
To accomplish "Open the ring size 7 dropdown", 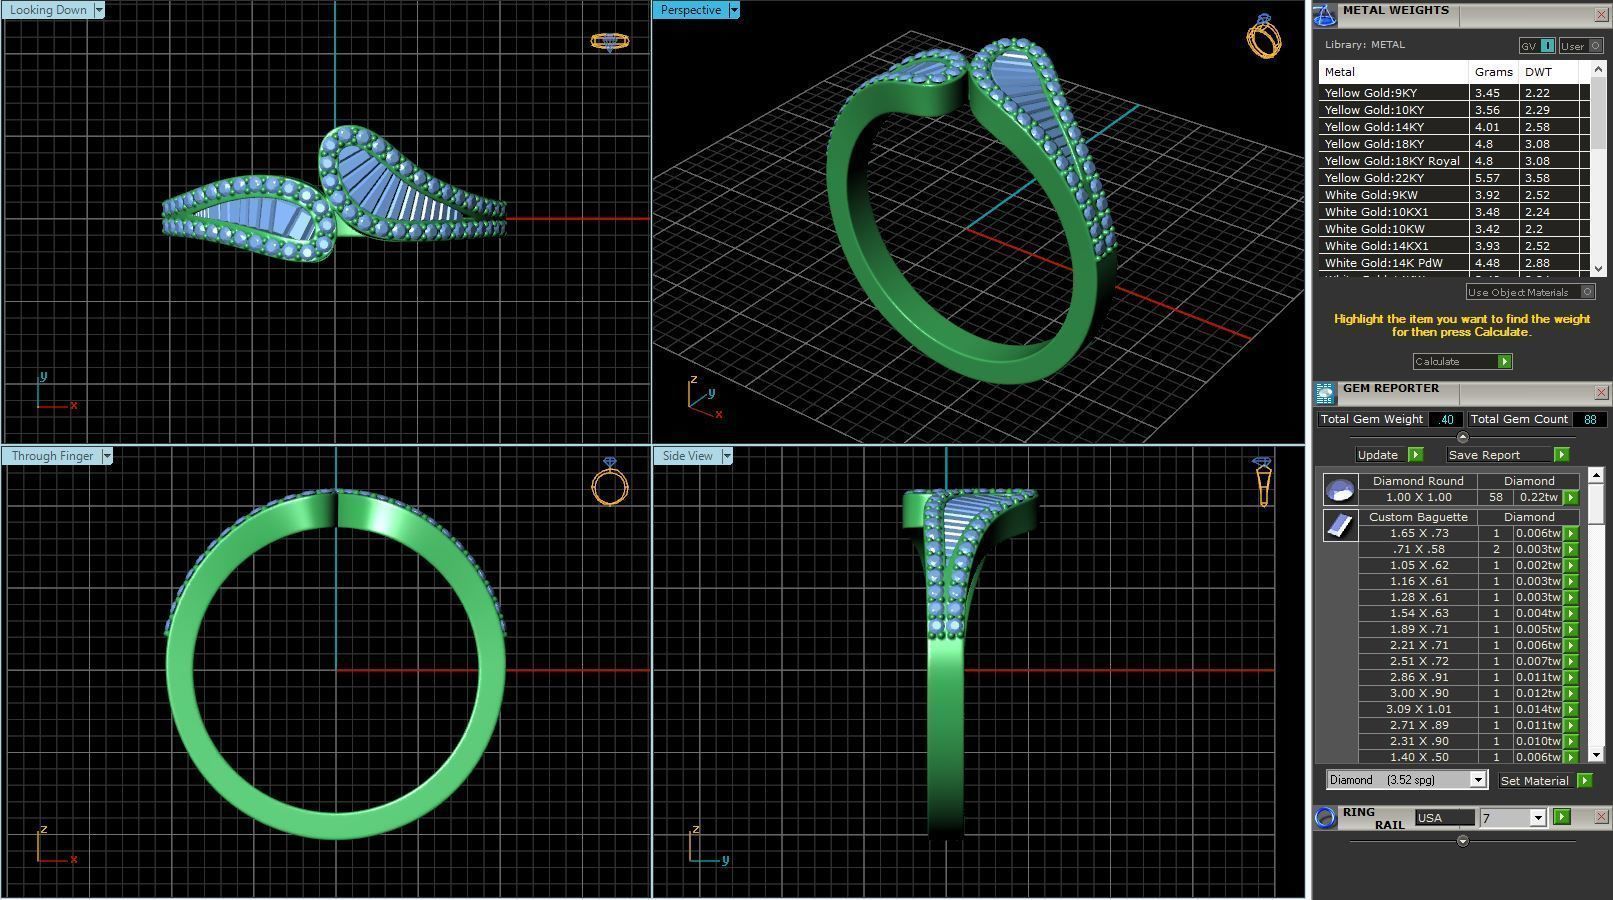I will click(x=1538, y=818).
